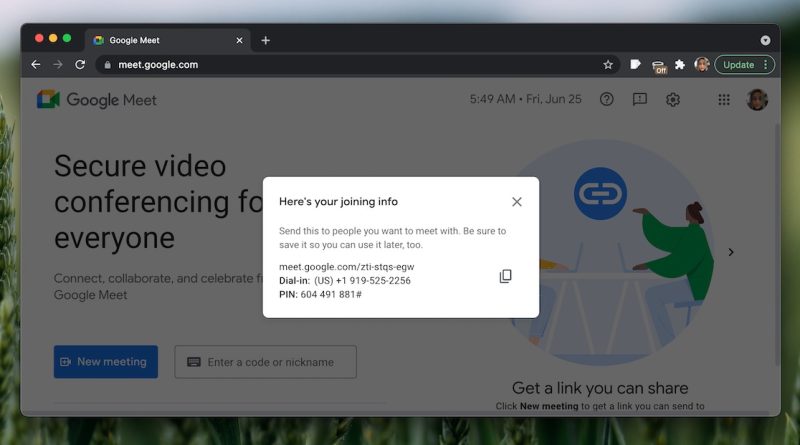
Task: Click the Google Meet logo
Action: [97, 100]
